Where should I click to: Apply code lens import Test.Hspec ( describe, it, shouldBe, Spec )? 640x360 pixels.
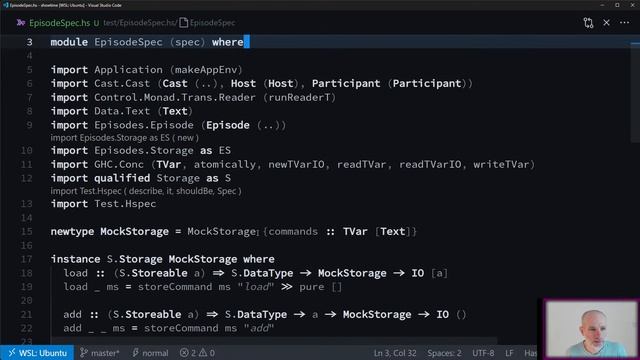[x=146, y=191]
